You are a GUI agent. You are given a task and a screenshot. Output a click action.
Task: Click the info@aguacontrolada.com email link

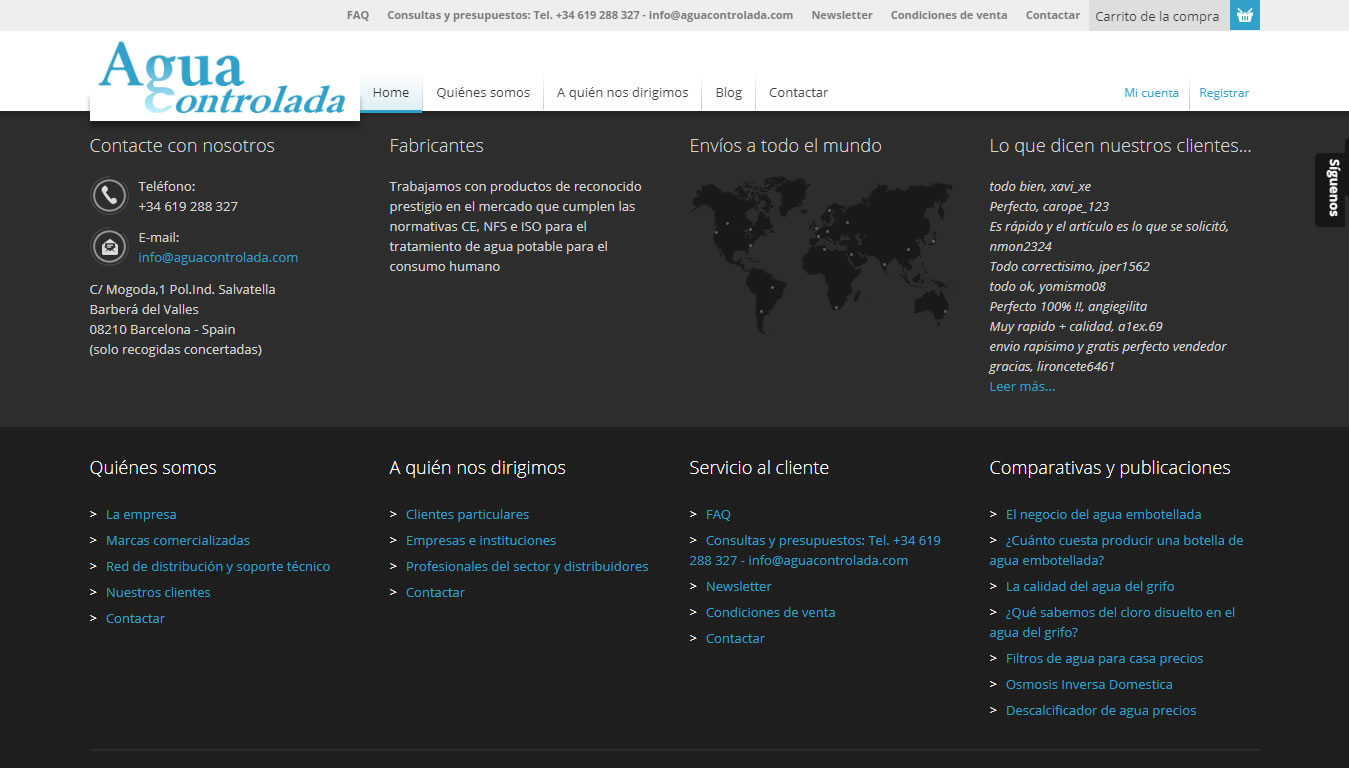(218, 257)
